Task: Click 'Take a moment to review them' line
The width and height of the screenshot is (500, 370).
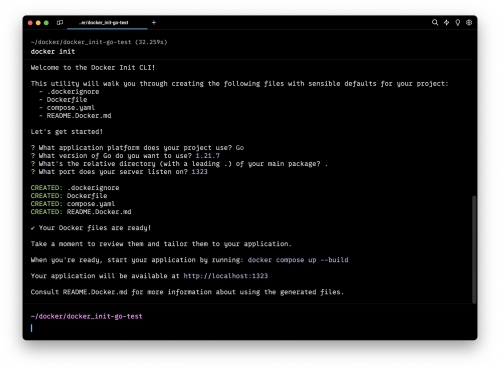Action: point(161,244)
